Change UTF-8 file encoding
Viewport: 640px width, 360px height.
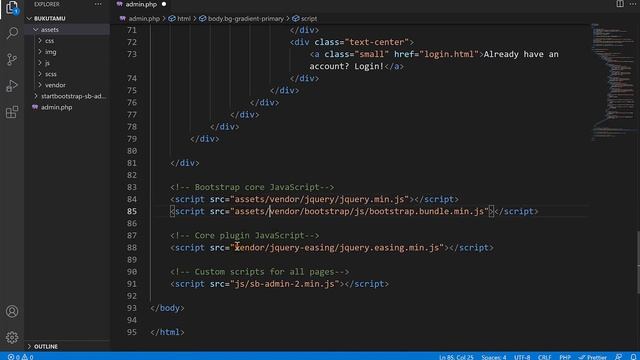pyautogui.click(x=522, y=357)
